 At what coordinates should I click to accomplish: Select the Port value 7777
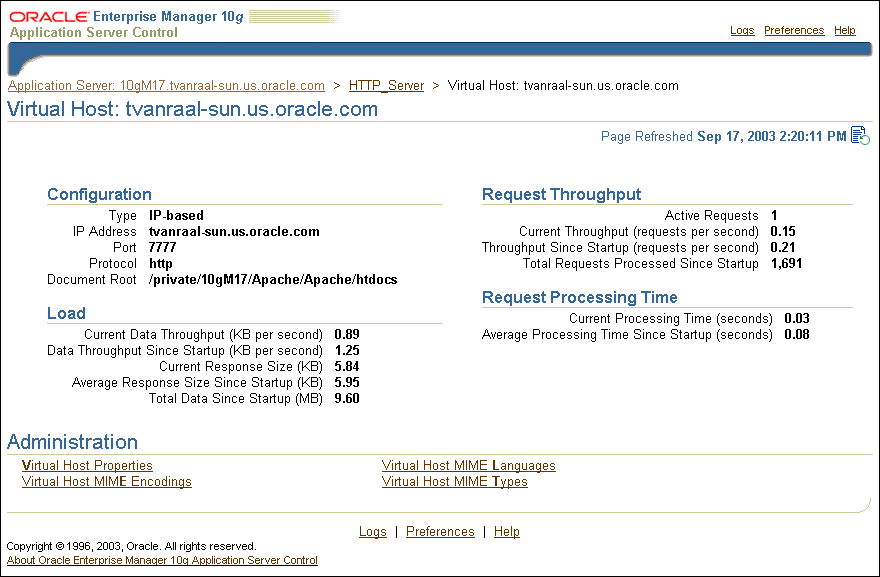click(163, 248)
